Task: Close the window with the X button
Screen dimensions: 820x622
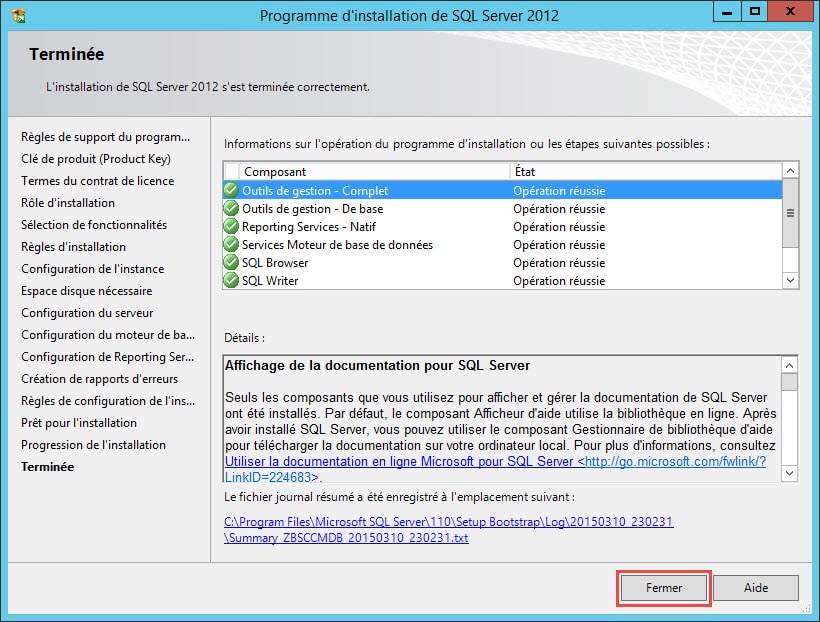Action: coord(790,12)
